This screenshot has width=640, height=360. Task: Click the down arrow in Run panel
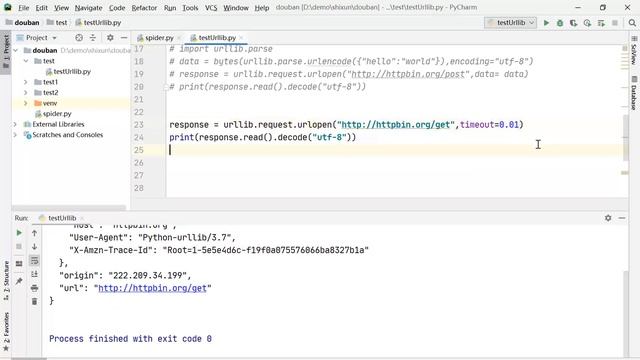[x=34, y=247]
